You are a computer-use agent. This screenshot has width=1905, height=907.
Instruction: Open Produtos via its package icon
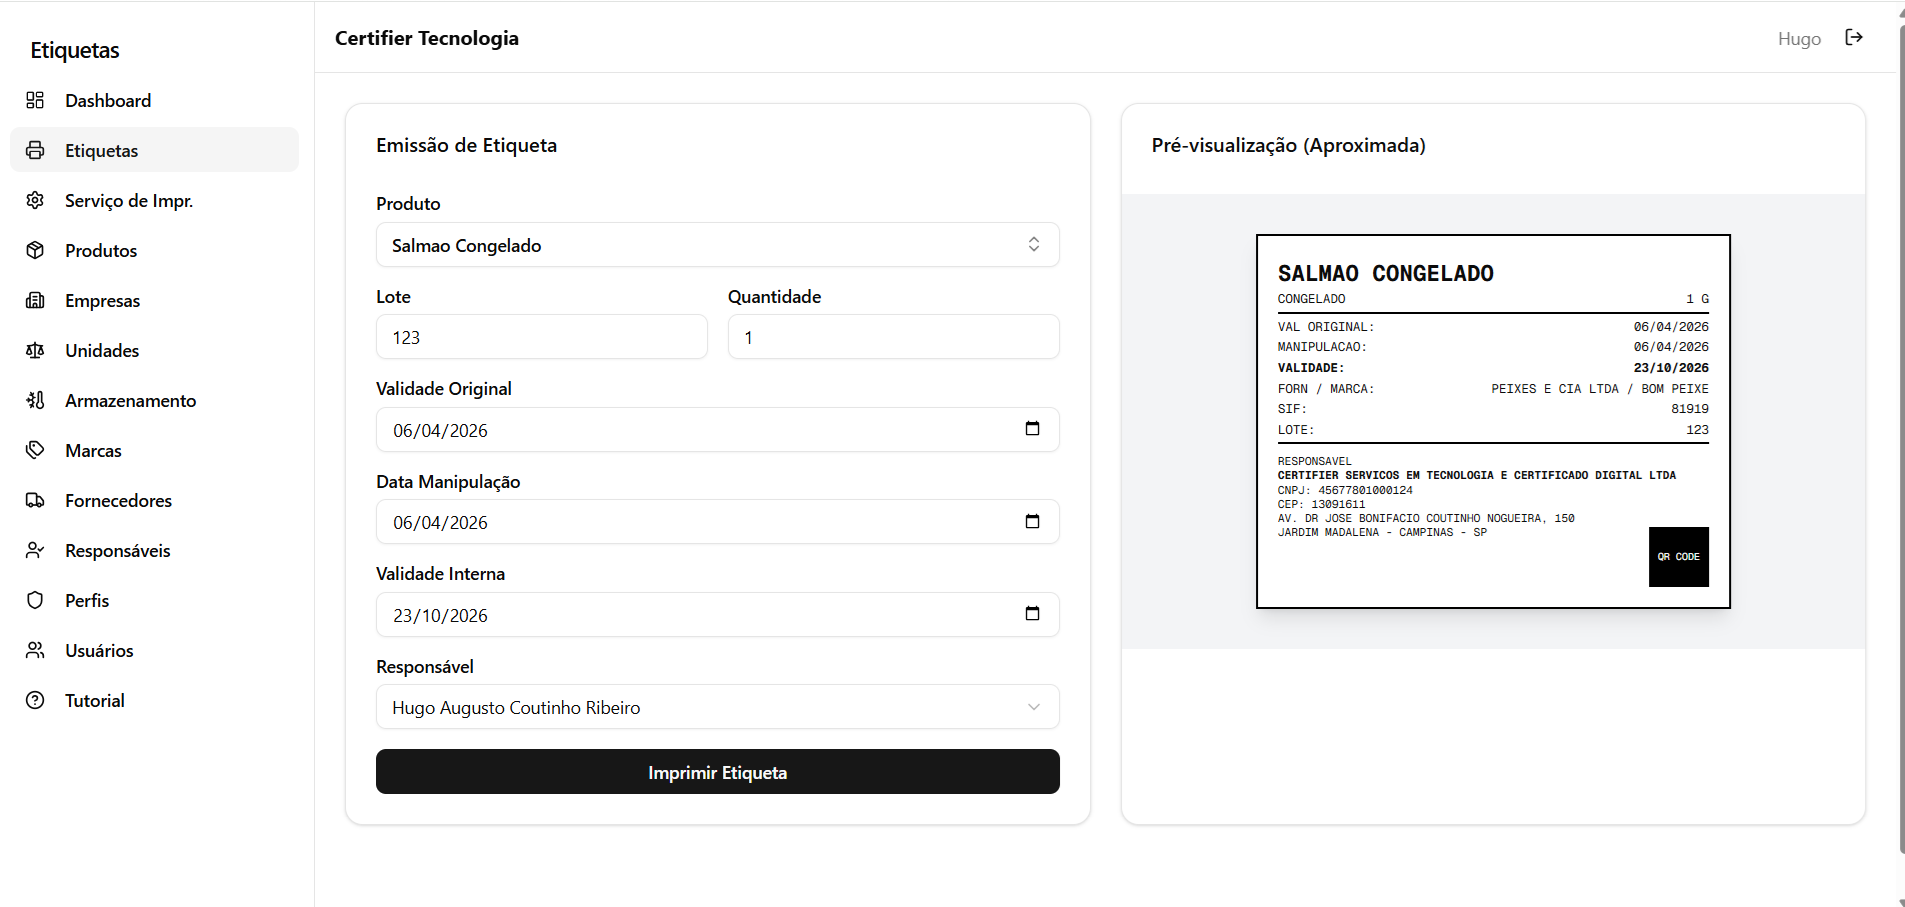pos(36,250)
